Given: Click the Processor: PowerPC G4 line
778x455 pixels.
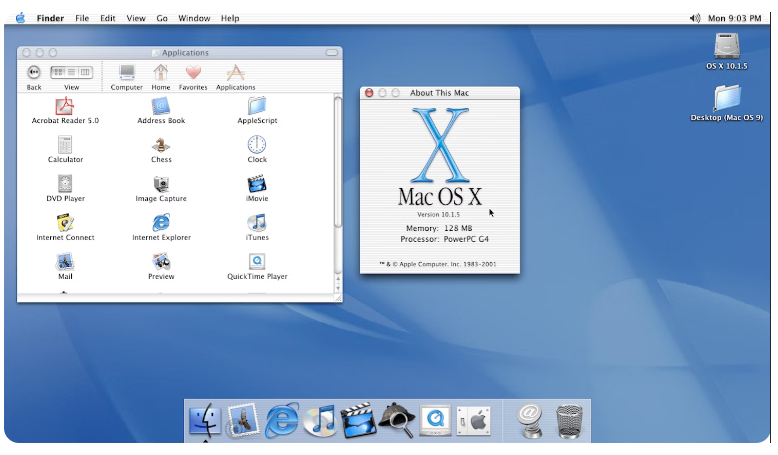Looking at the screenshot, I should point(445,239).
